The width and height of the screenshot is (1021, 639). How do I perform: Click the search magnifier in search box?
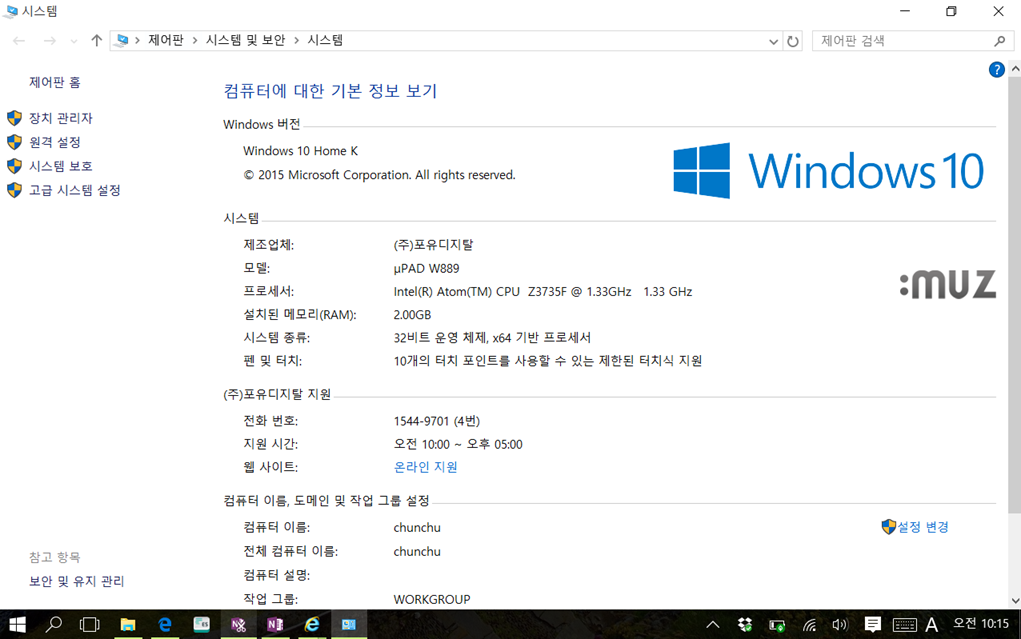(x=1000, y=41)
